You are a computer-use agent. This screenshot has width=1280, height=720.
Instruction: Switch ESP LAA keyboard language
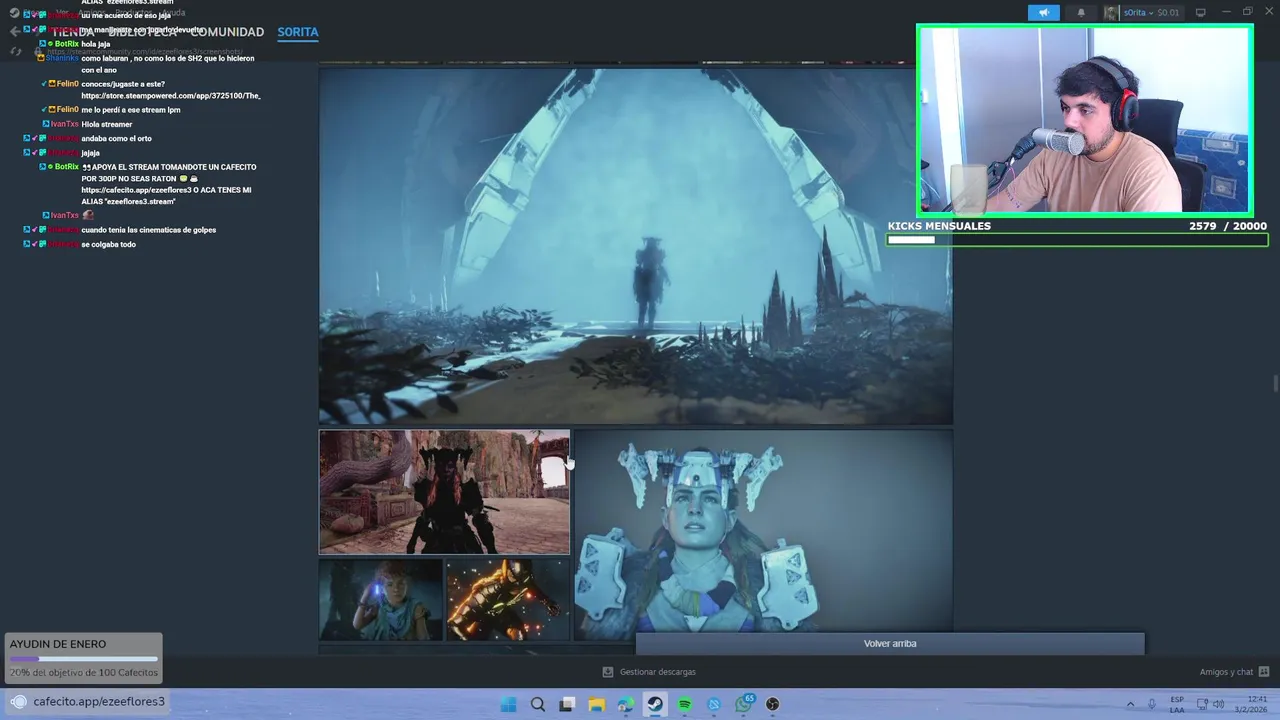(1177, 704)
